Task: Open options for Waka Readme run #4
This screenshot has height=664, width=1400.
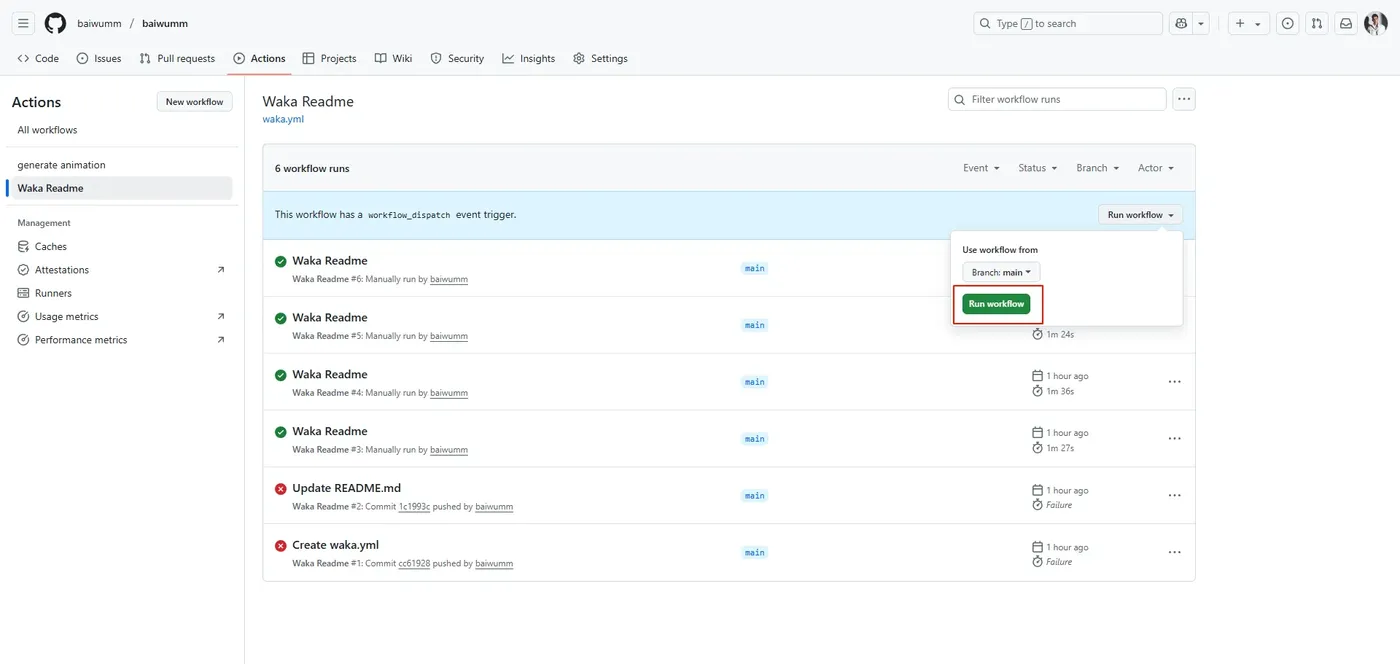Action: tap(1174, 382)
